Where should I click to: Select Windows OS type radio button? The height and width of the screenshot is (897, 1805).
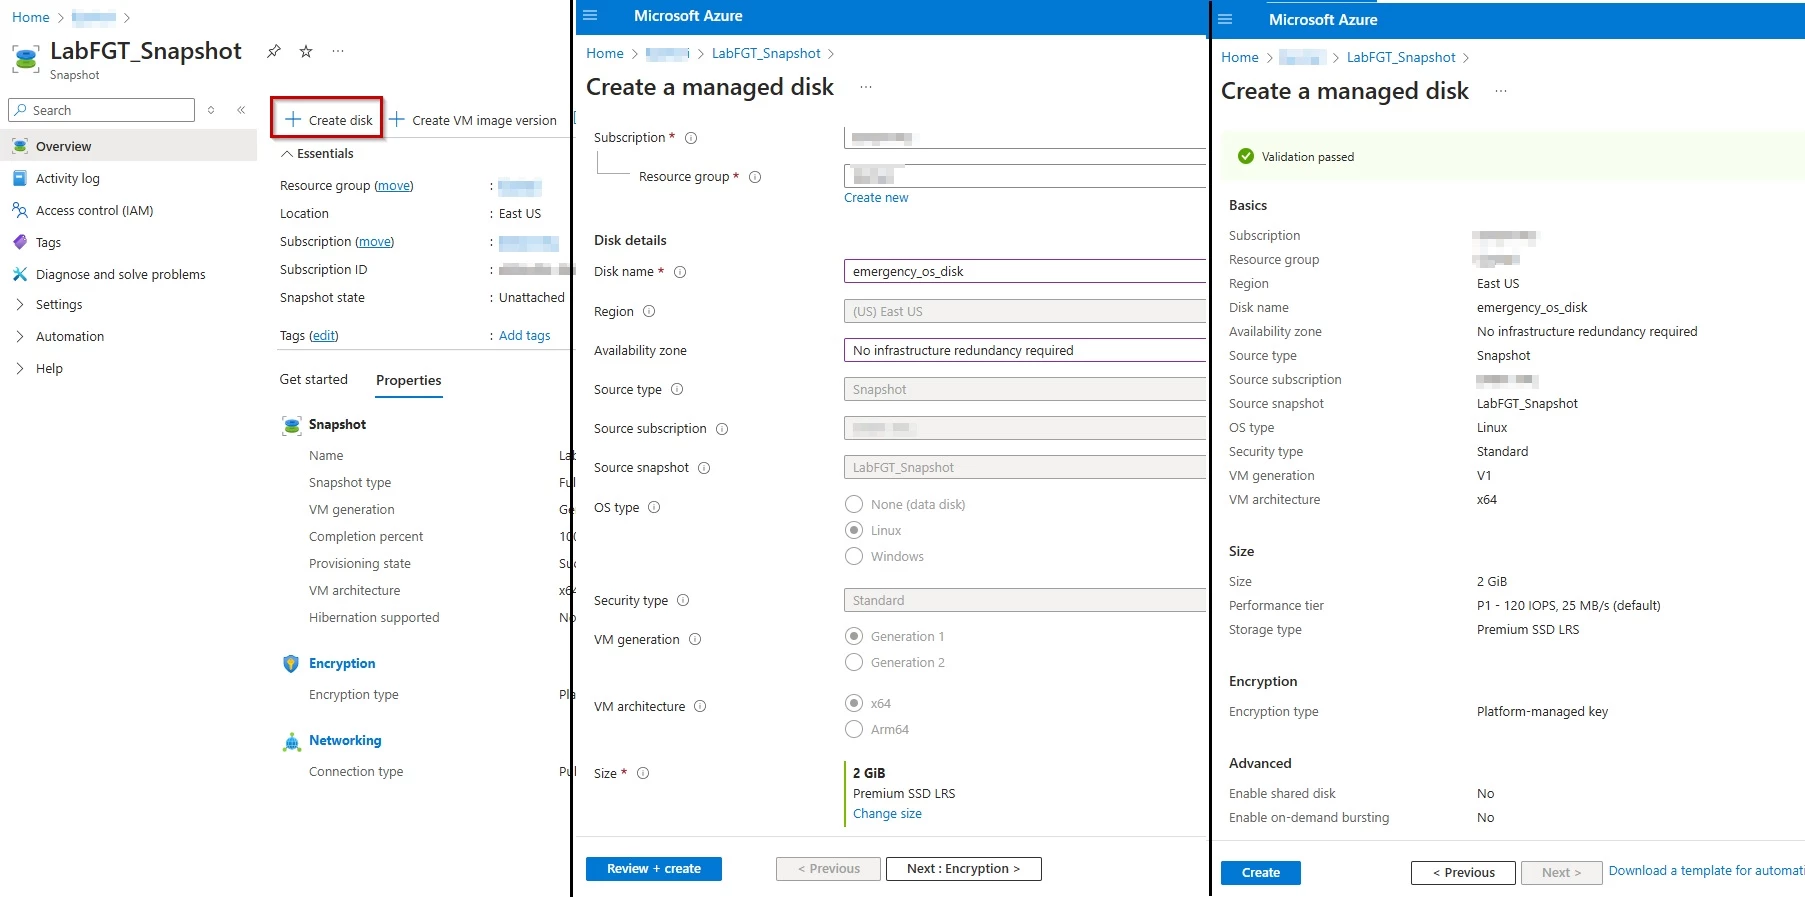coord(854,556)
